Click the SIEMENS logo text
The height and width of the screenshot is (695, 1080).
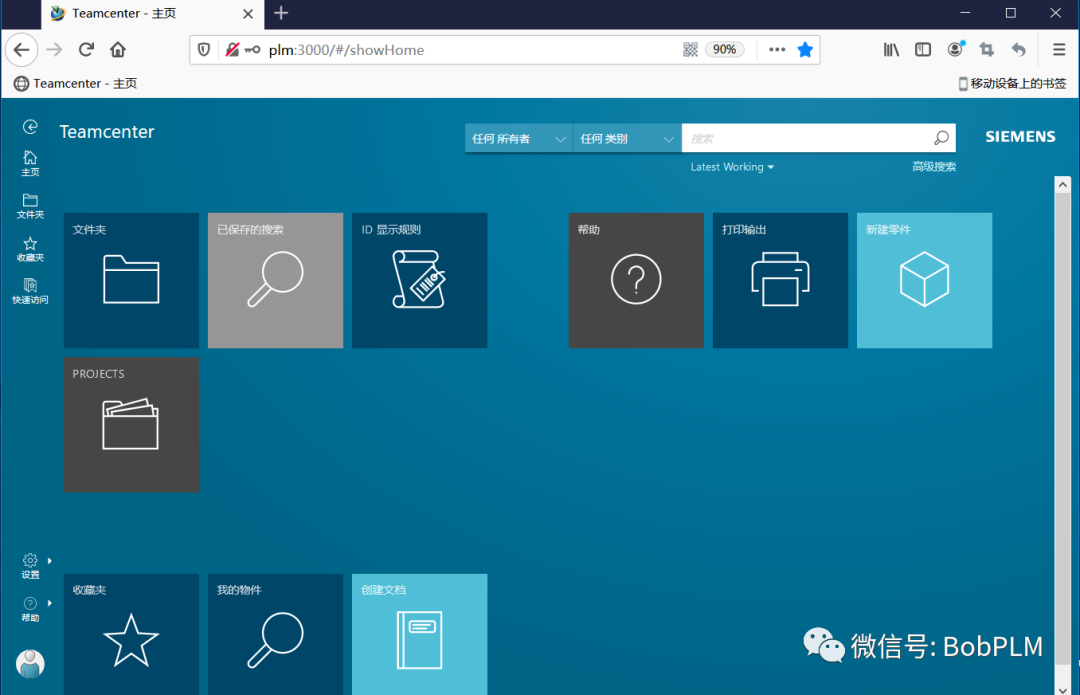1020,136
